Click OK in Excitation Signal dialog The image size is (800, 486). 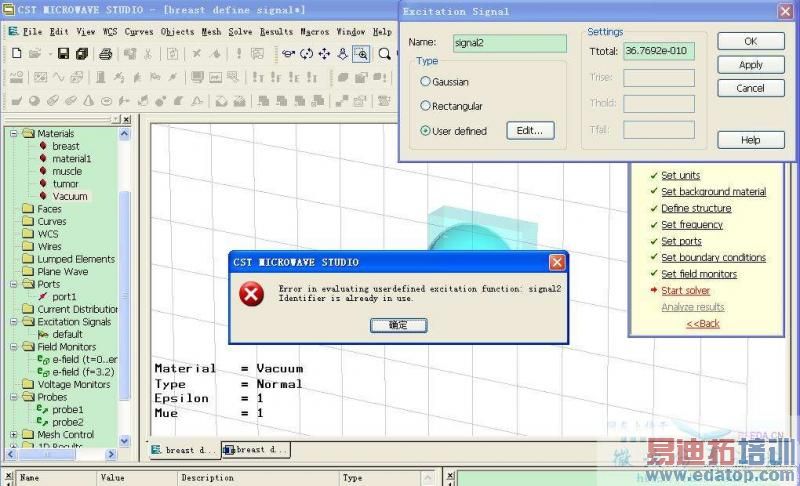[751, 41]
